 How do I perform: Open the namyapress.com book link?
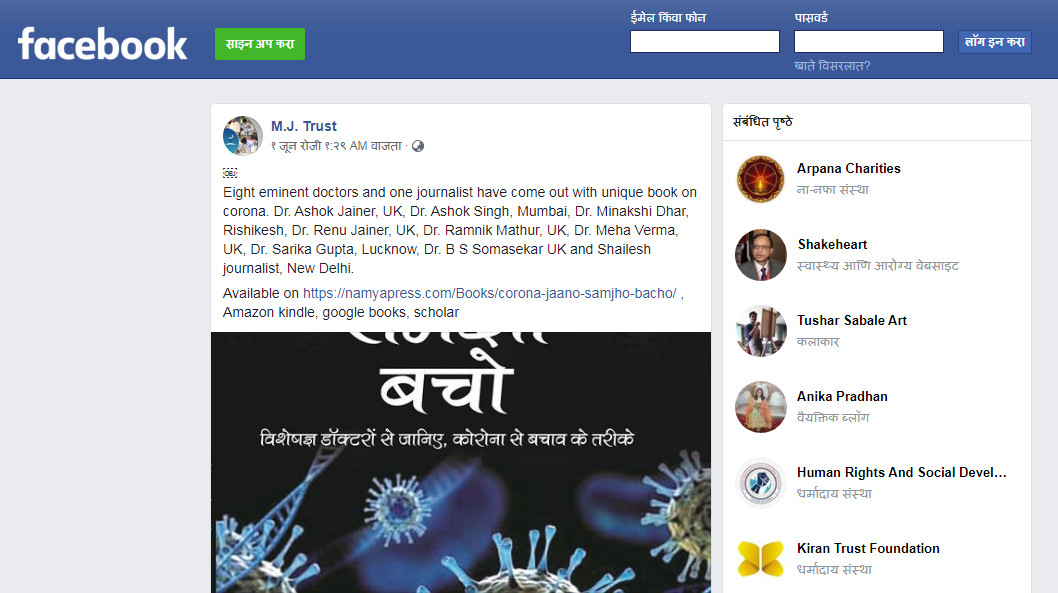489,293
